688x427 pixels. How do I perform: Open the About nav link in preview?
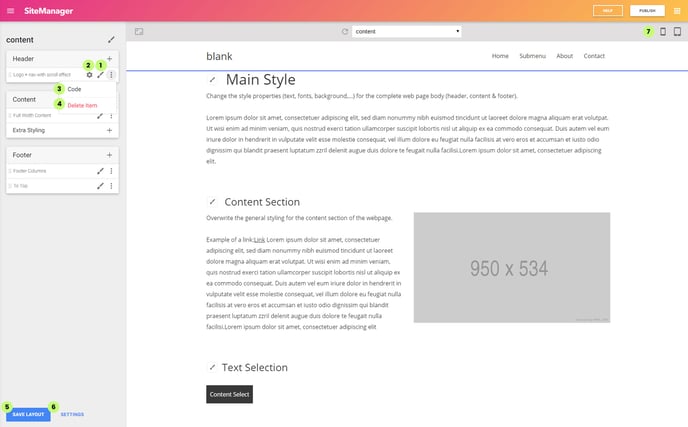565,56
